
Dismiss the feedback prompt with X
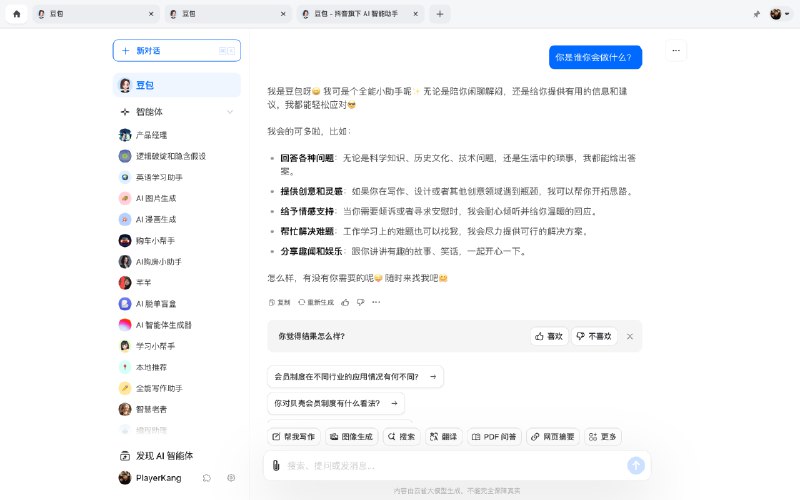tap(630, 336)
